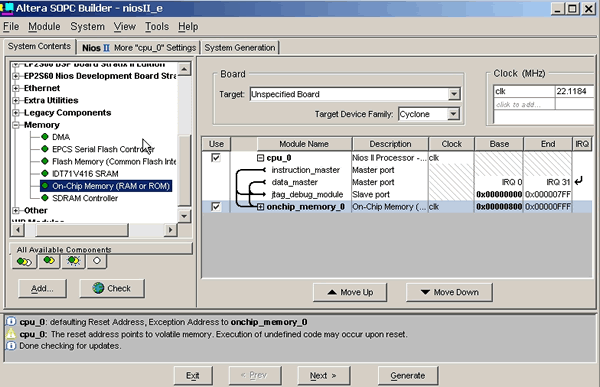Switch to System Generation tab
The image size is (600, 387).
coord(240,48)
